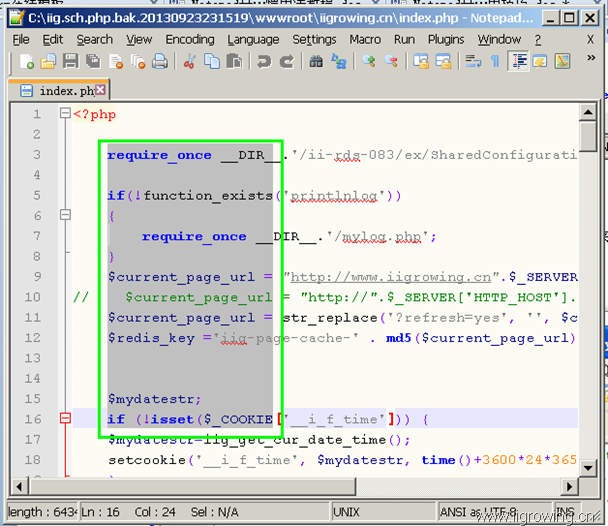The width and height of the screenshot is (608, 526).
Task: Click the vertical scrollbar thumb
Action: pyautogui.click(x=588, y=136)
